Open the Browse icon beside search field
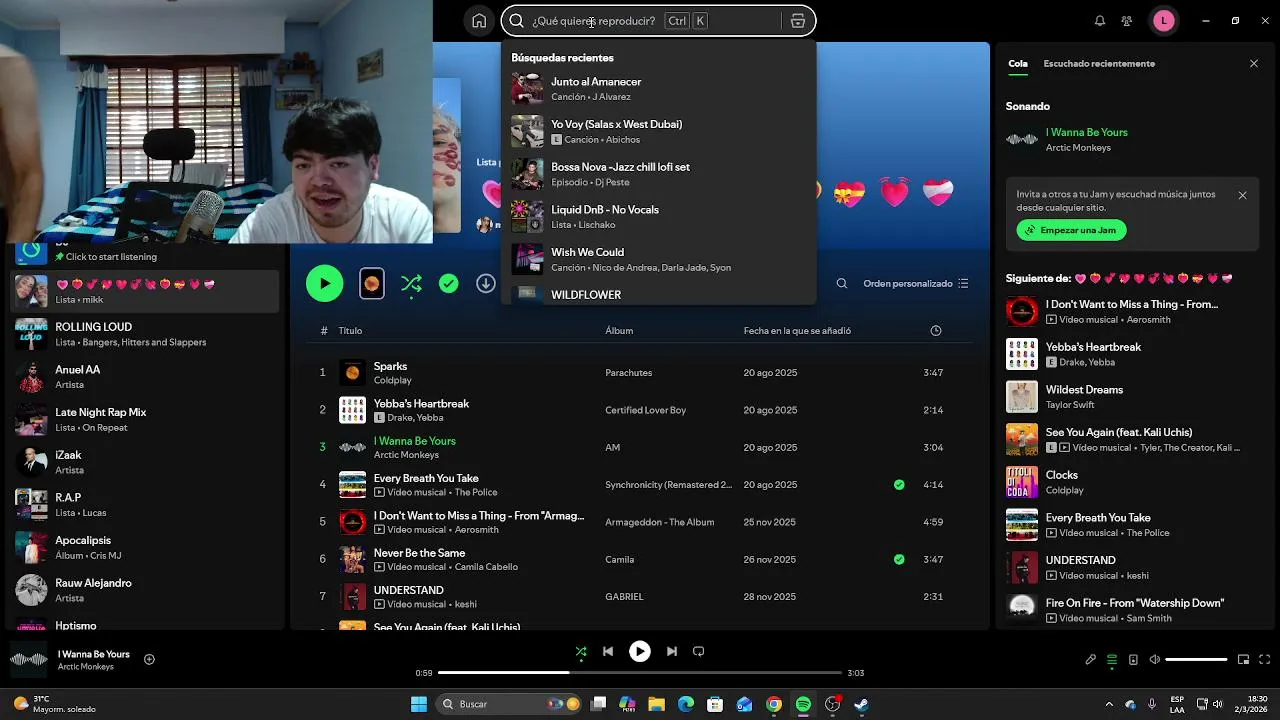 (x=797, y=21)
